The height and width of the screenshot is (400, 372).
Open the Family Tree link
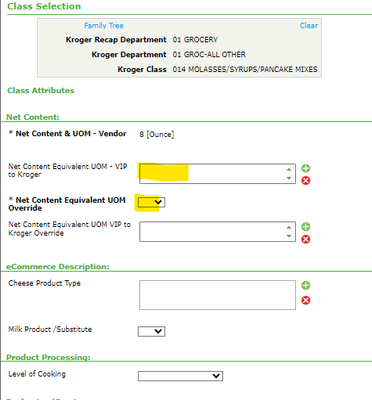pyautogui.click(x=104, y=26)
